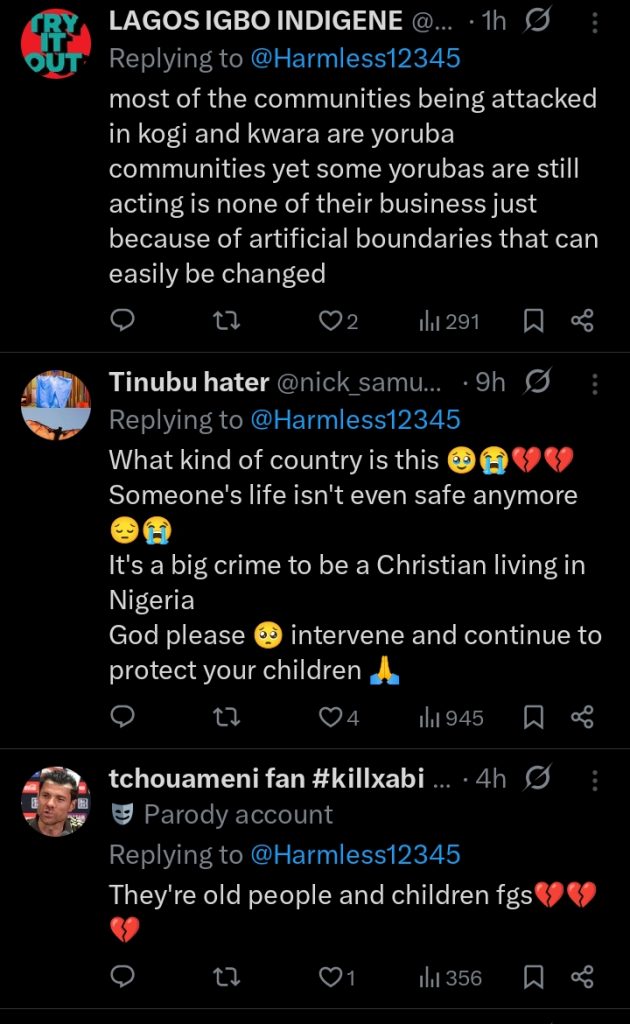This screenshot has width=630, height=1024.
Task: Open three-dot menu on Tinubu hater tweet
Action: click(x=596, y=383)
